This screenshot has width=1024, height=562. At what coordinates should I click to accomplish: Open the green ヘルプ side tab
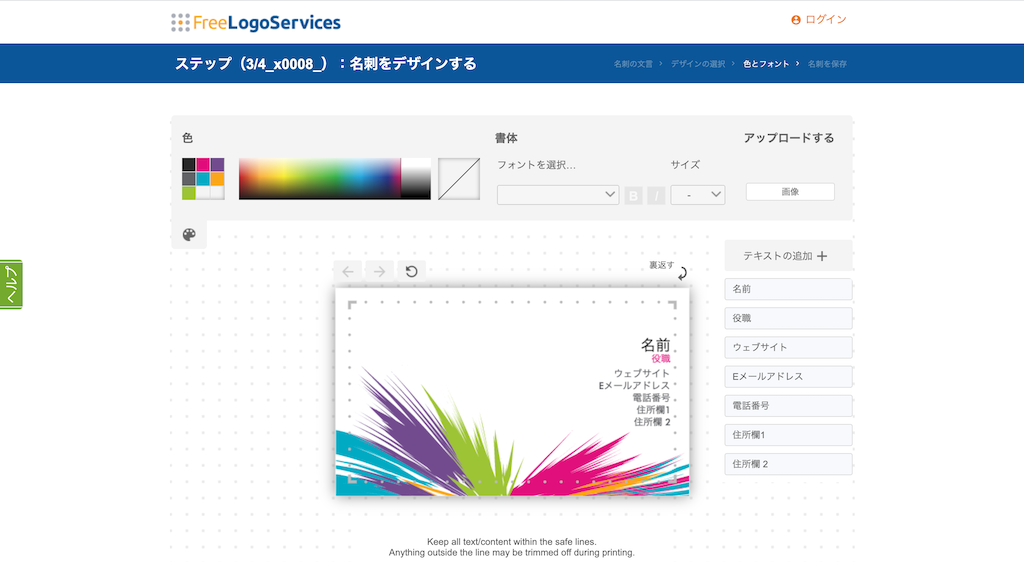[x=11, y=285]
